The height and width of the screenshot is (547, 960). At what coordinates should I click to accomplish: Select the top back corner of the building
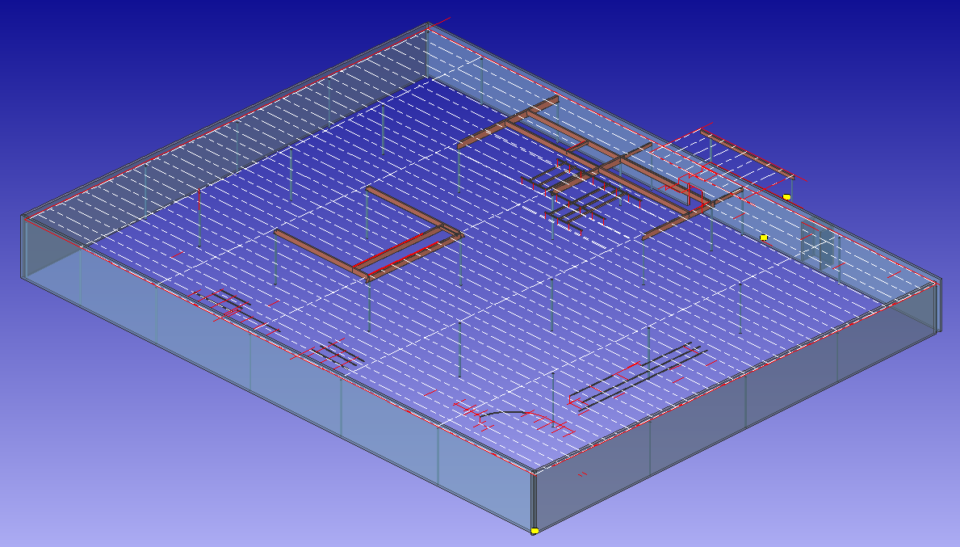coord(428,25)
